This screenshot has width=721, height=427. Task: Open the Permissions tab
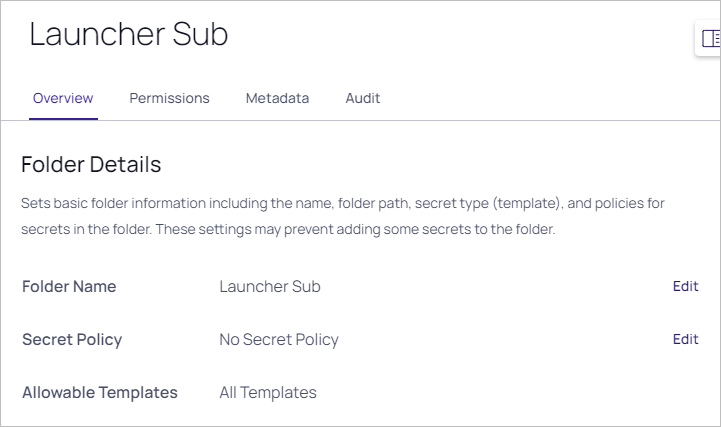pyautogui.click(x=169, y=98)
